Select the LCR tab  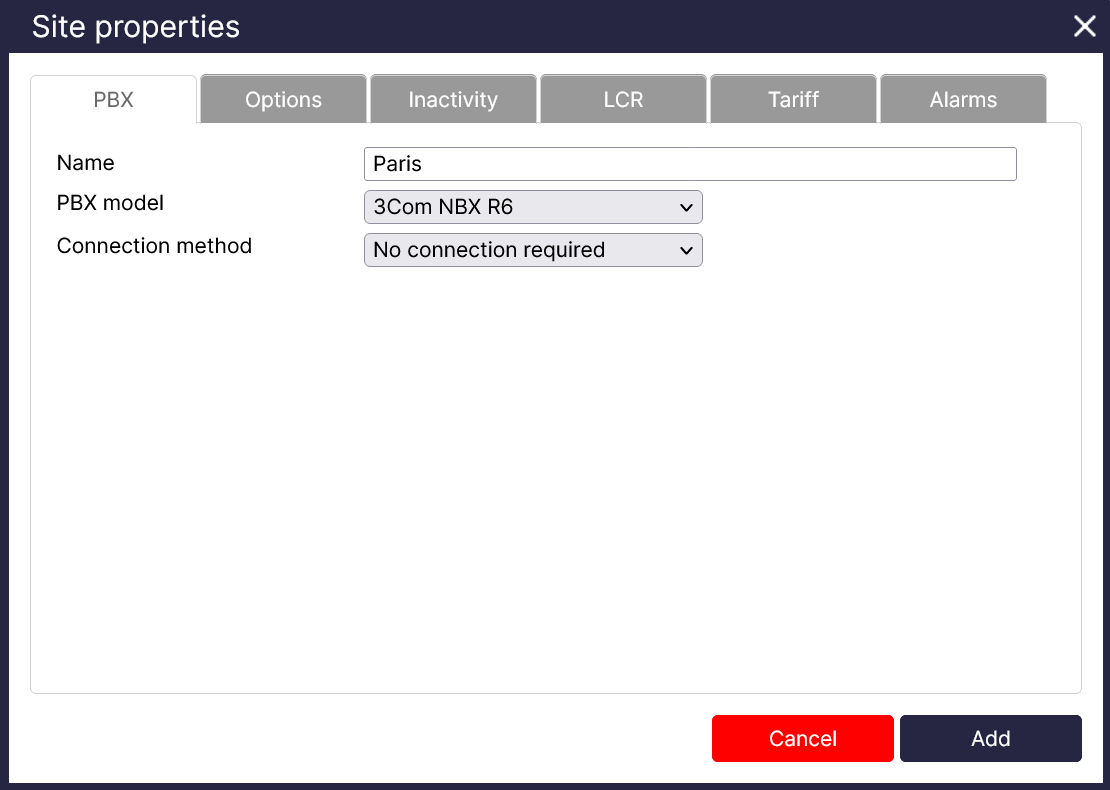623,99
